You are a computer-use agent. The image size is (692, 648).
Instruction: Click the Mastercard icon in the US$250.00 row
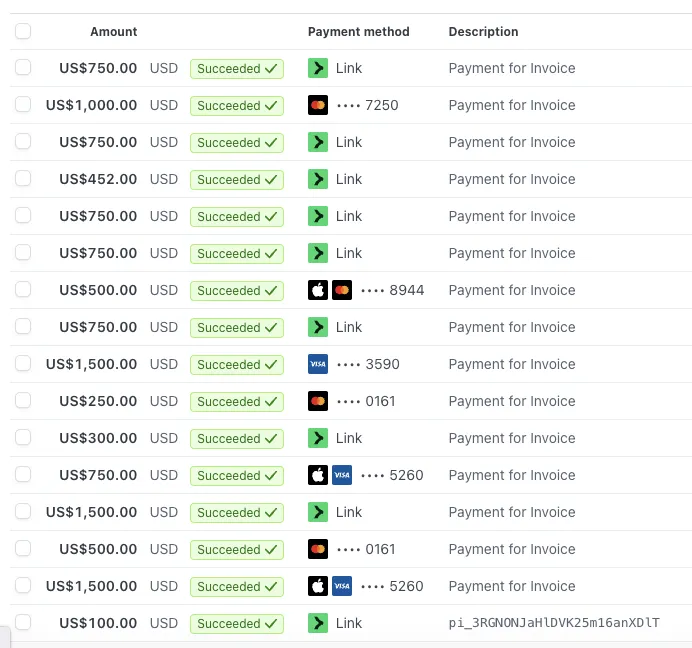318,401
